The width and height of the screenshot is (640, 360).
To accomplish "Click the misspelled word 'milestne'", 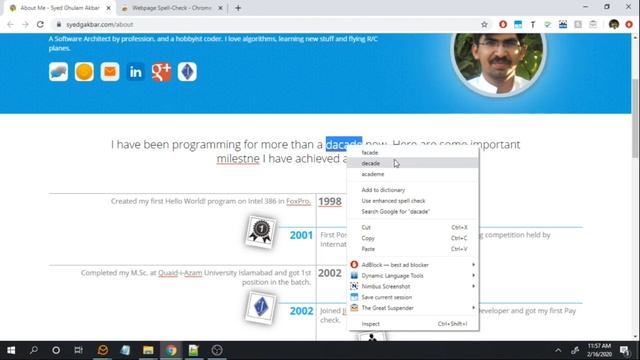I will pos(238,159).
